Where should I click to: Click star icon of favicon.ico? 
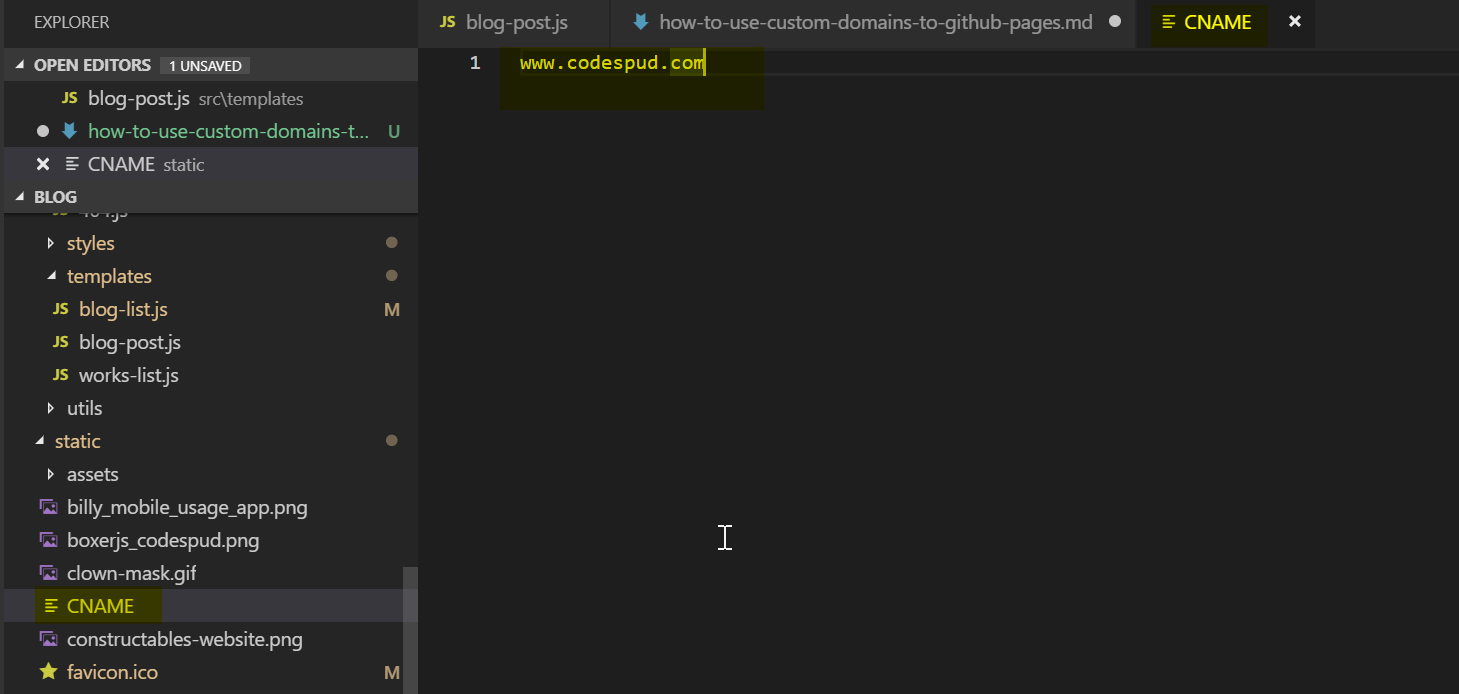48,672
